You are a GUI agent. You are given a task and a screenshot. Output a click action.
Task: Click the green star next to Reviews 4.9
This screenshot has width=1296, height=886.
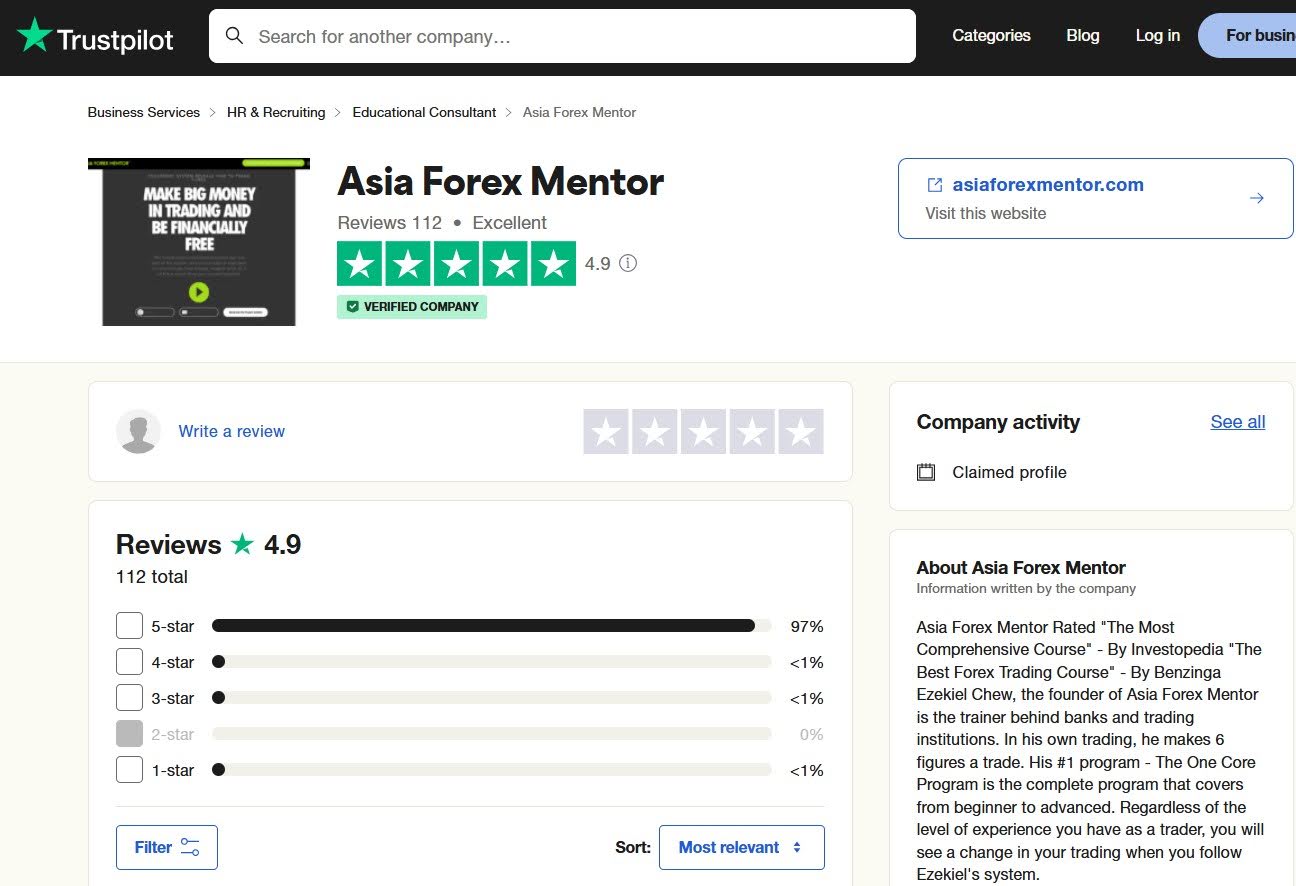click(242, 544)
